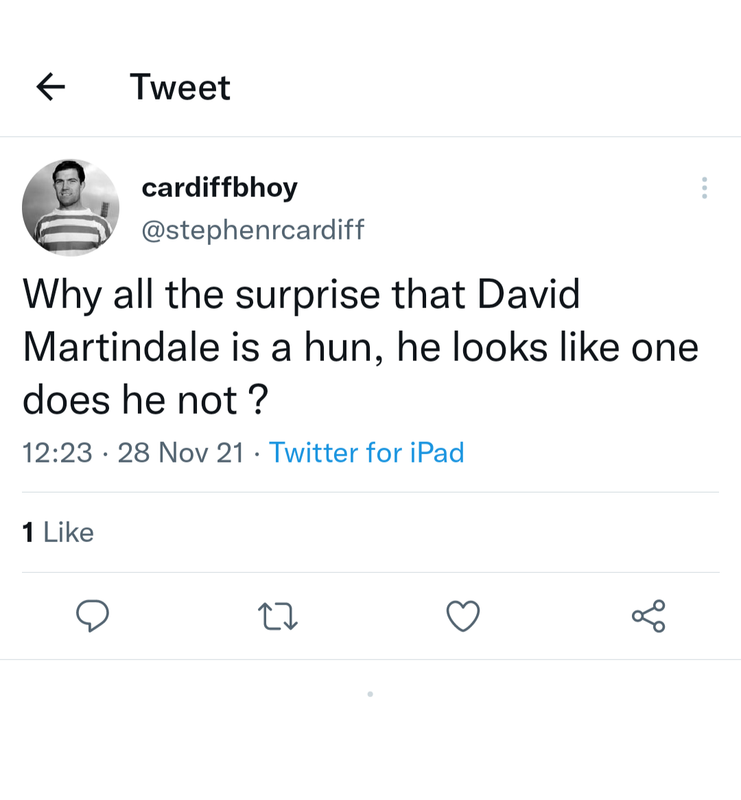Open the three-dot more options menu
Image resolution: width=741 pixels, height=800 pixels.
(x=704, y=188)
